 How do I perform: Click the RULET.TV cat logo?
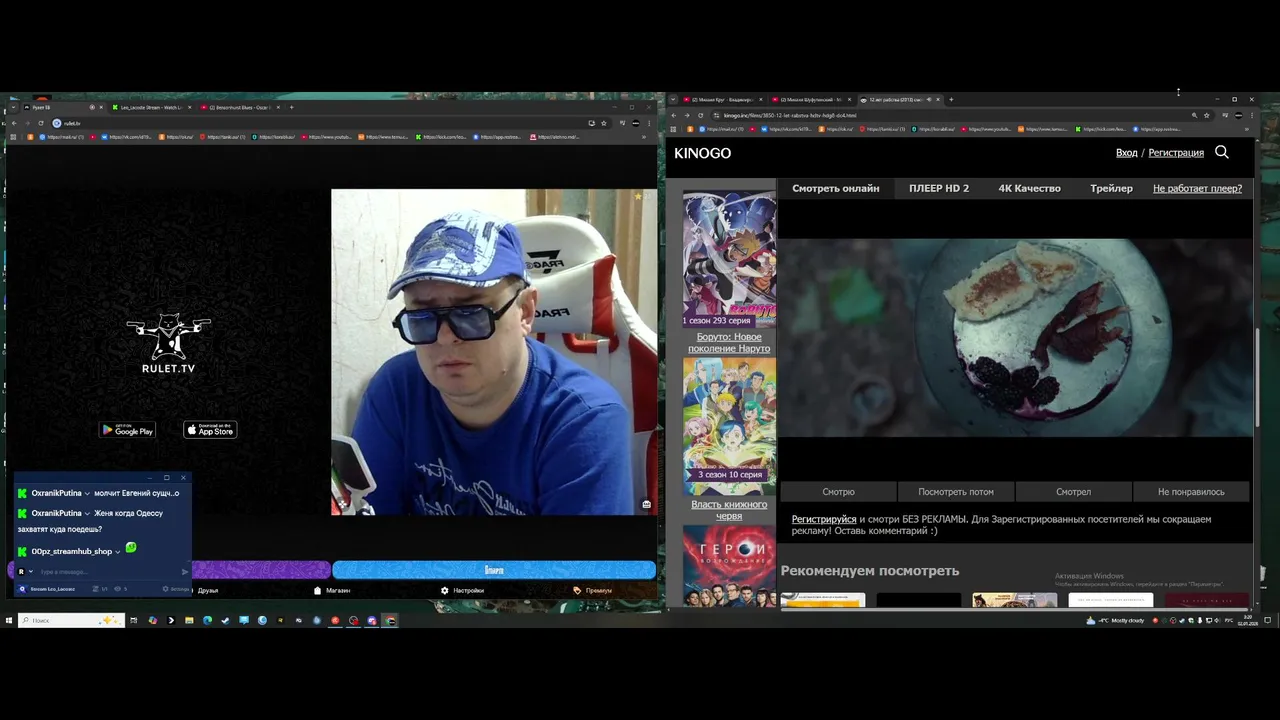pyautogui.click(x=168, y=343)
